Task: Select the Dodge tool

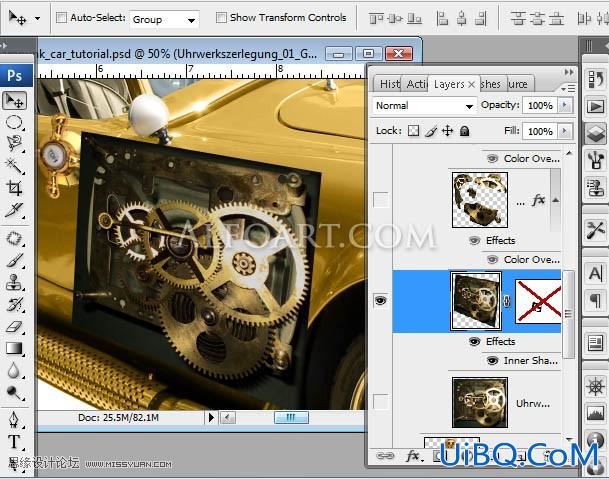Action: (x=14, y=393)
